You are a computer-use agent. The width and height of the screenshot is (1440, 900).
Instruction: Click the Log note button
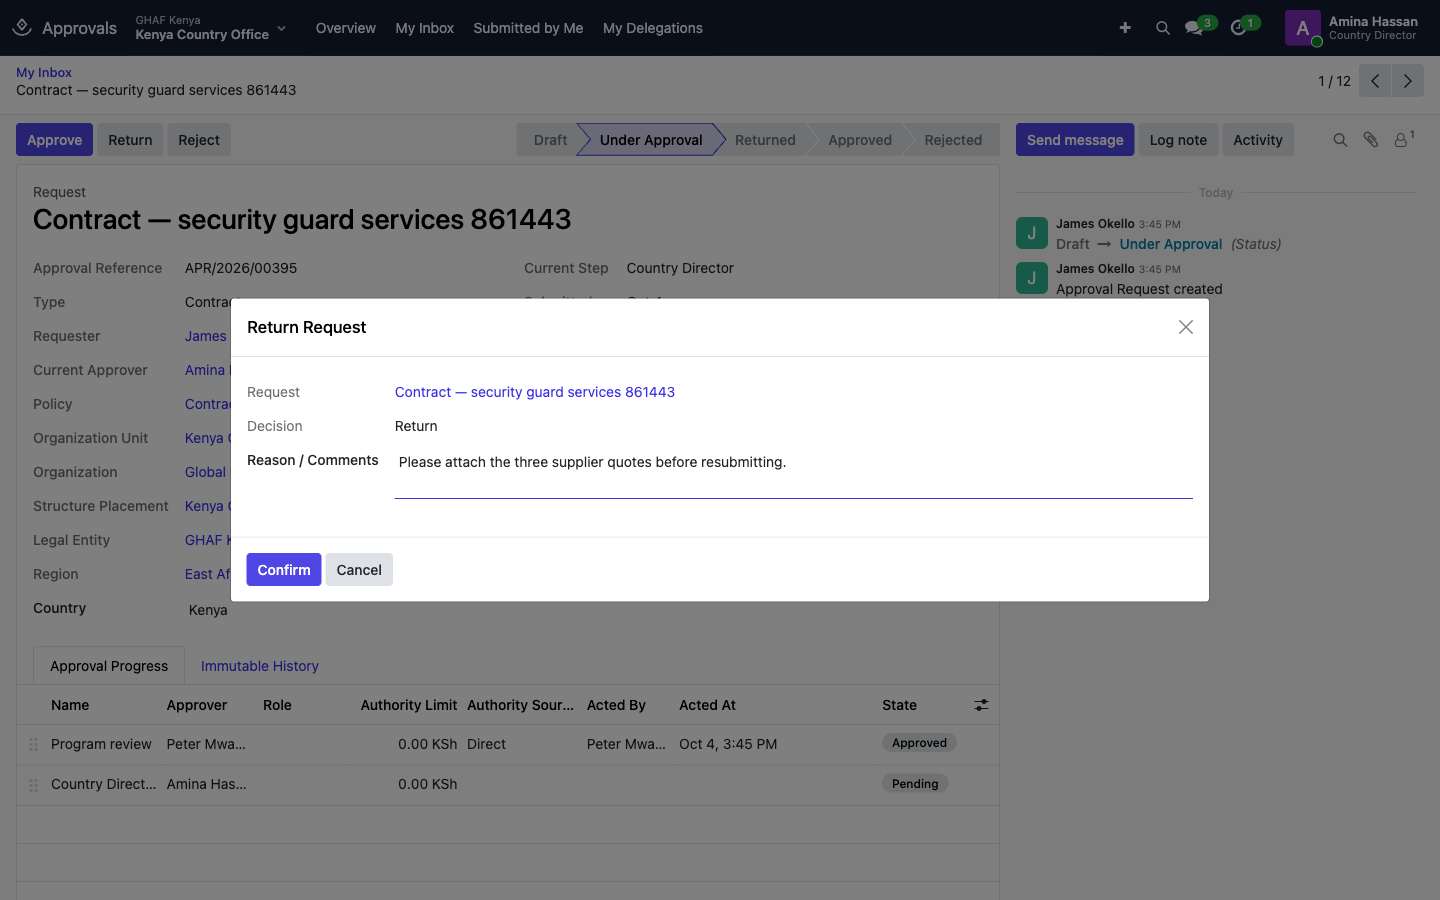(x=1178, y=140)
